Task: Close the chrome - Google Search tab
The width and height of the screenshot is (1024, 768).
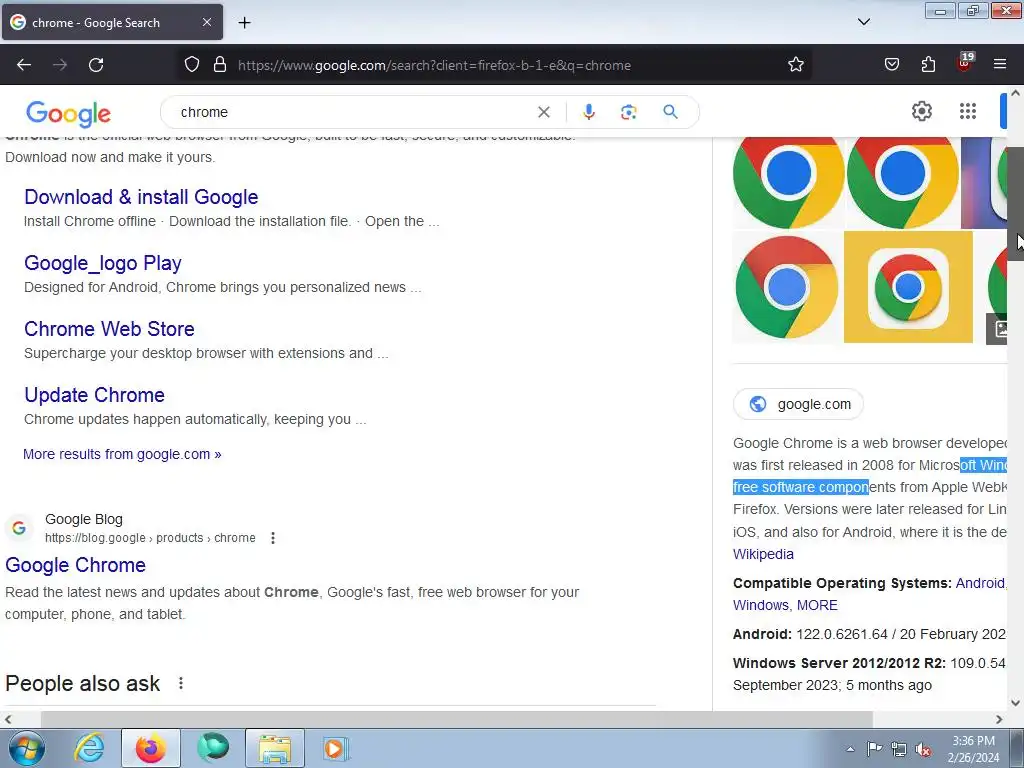Action: (x=206, y=22)
